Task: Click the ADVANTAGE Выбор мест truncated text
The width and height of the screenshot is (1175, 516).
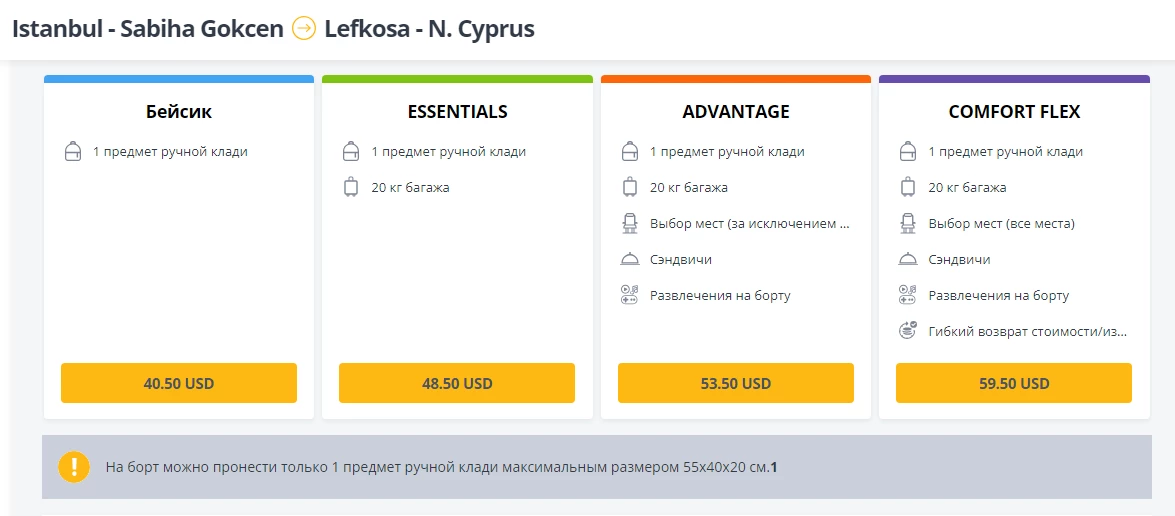Action: click(x=751, y=223)
